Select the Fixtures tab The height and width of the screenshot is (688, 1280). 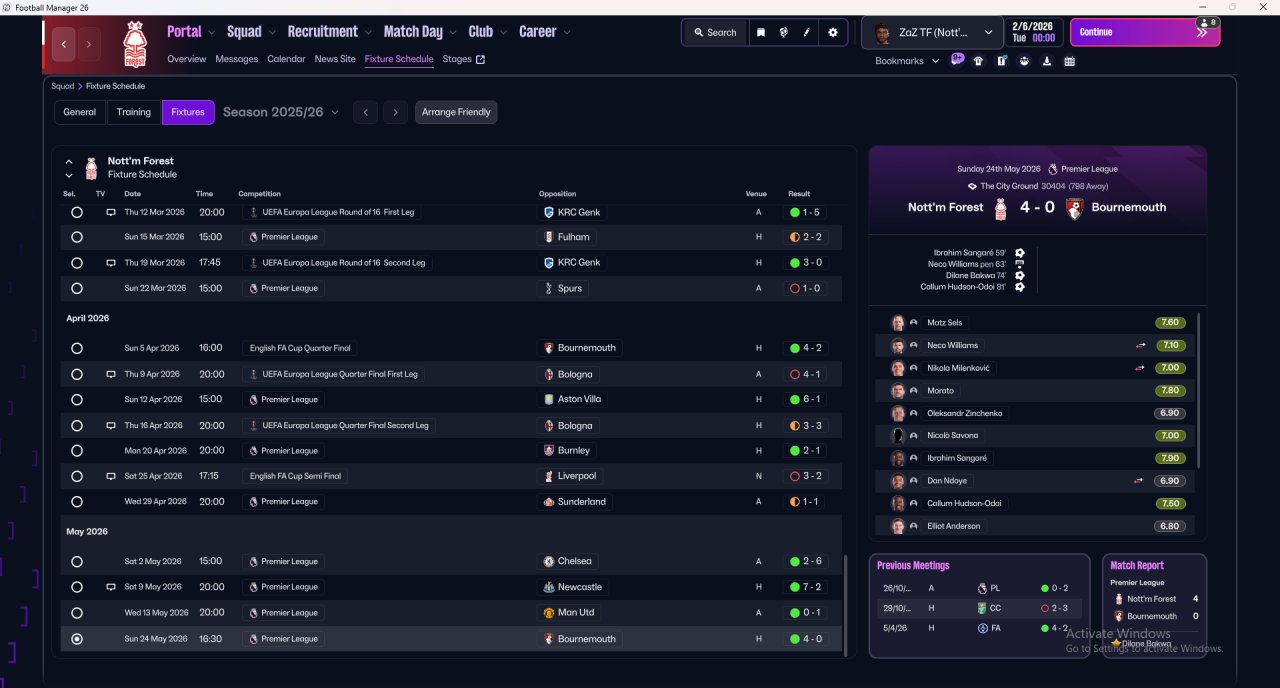[188, 112]
